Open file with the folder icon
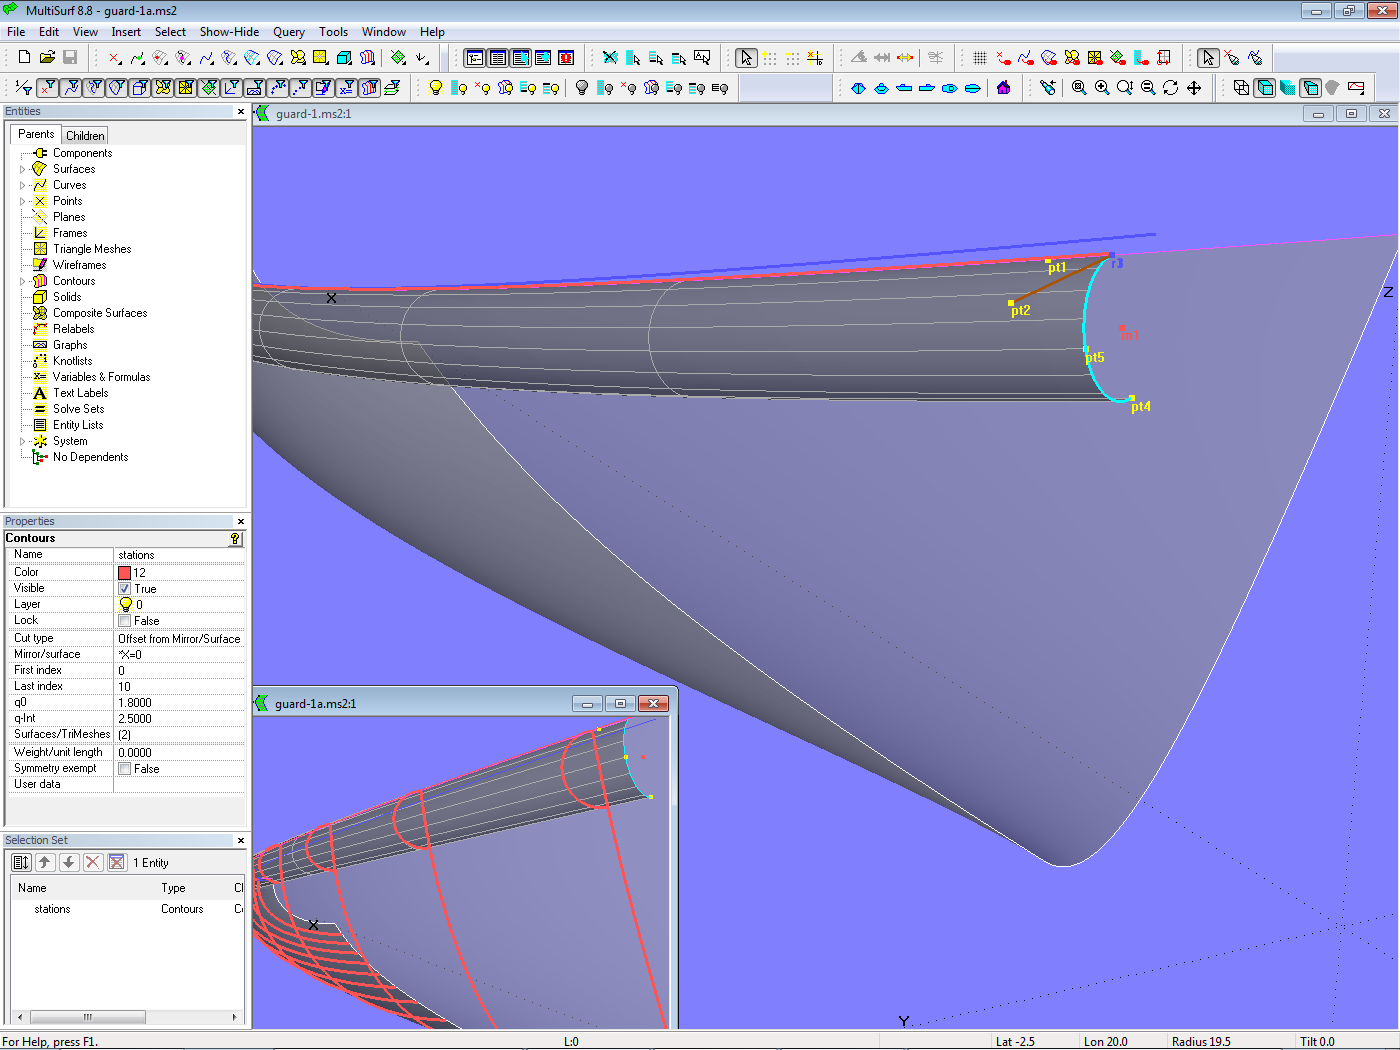The width and height of the screenshot is (1400, 1050). pyautogui.click(x=47, y=58)
